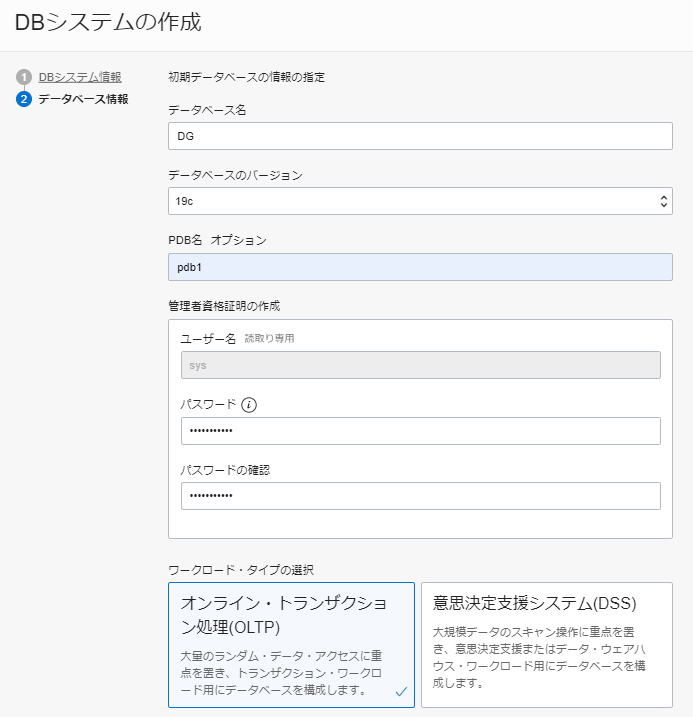Click the OLTP selected checkmark icon
This screenshot has width=693, height=717.
click(400, 691)
